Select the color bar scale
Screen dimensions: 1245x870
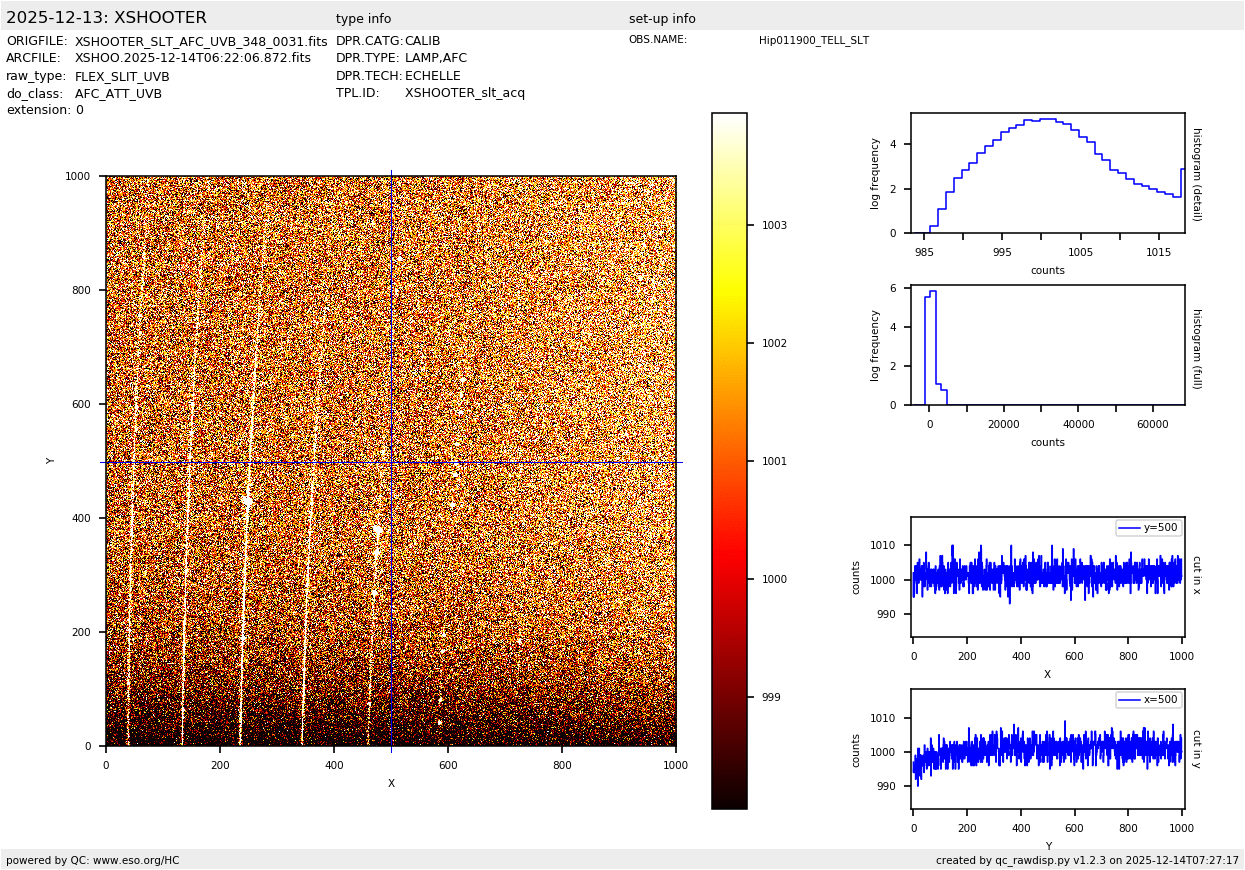(729, 460)
